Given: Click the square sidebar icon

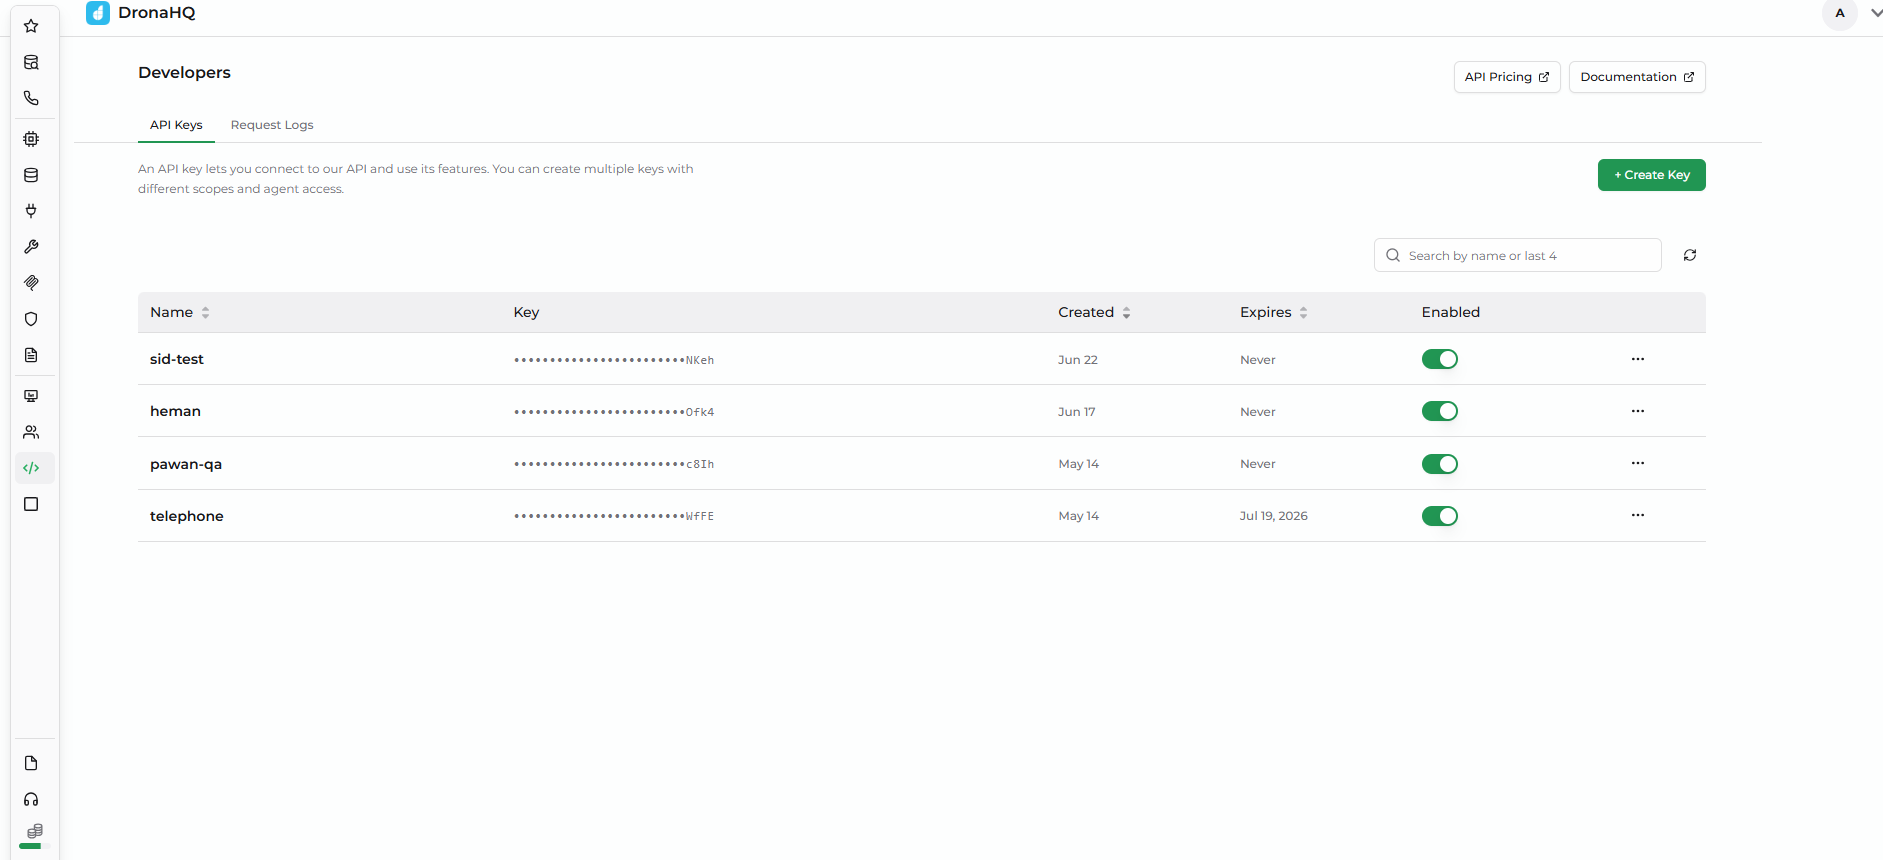Looking at the screenshot, I should [x=31, y=504].
